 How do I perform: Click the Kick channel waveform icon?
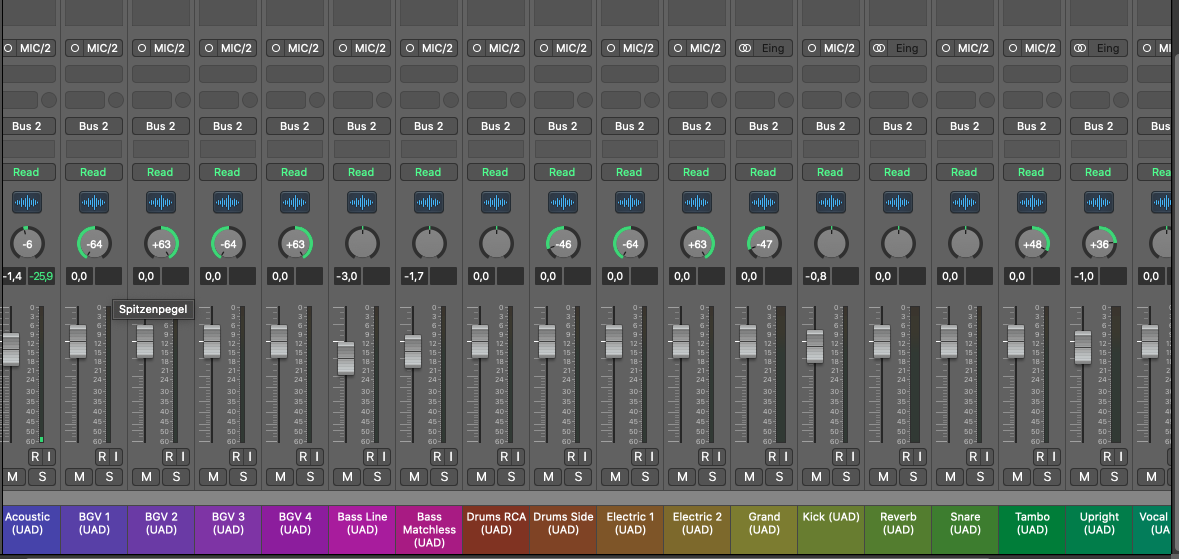tap(832, 203)
